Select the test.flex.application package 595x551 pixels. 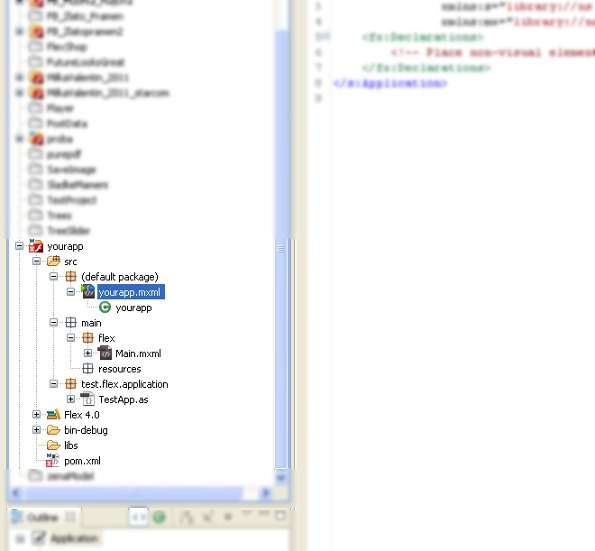pos(124,384)
